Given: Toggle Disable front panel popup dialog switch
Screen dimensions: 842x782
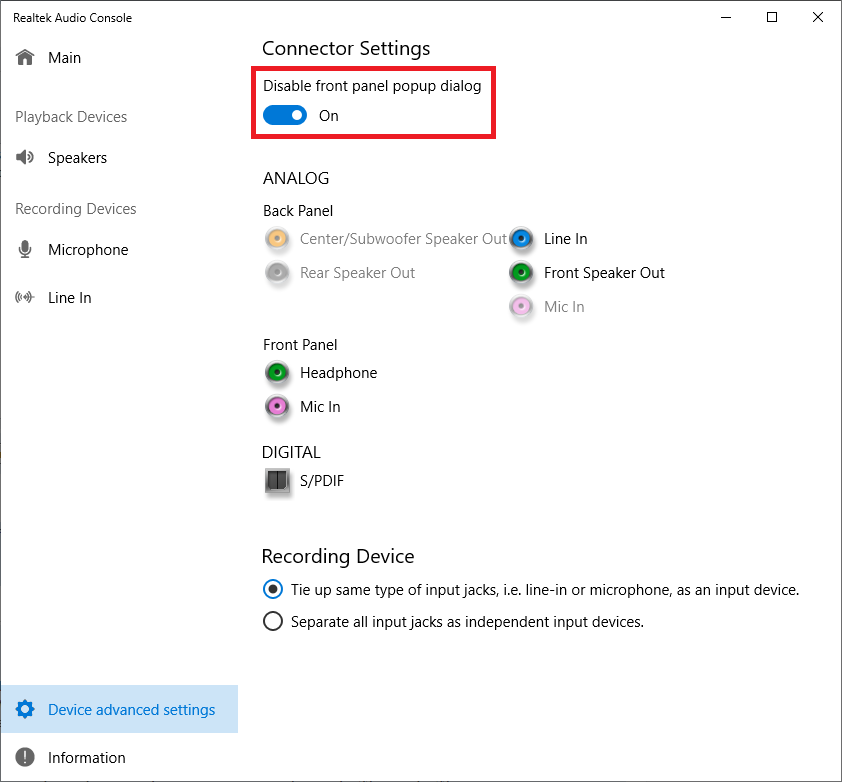Looking at the screenshot, I should tap(285, 116).
